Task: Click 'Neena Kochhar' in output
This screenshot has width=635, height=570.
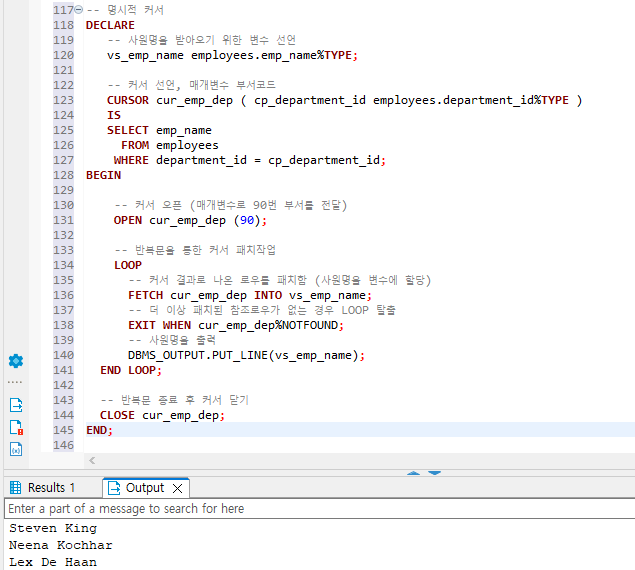Action: (61, 545)
